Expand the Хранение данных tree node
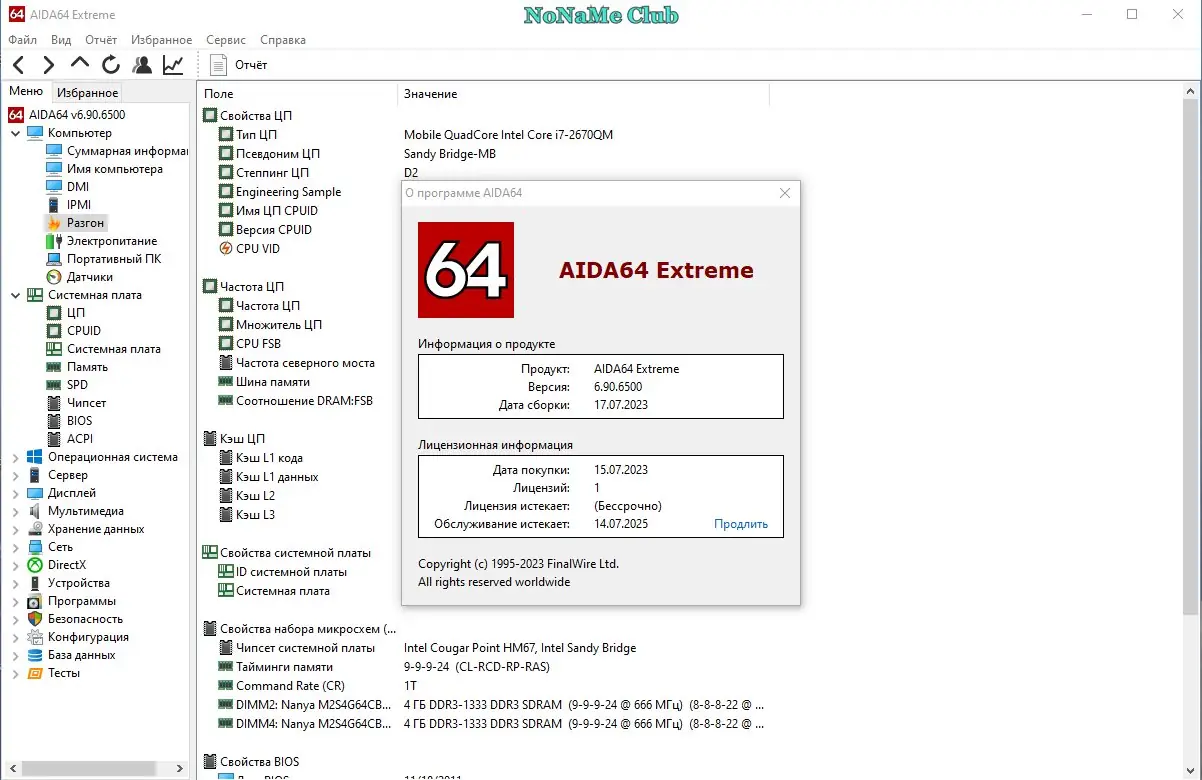Screen dimensions: 1202x780 [15, 529]
